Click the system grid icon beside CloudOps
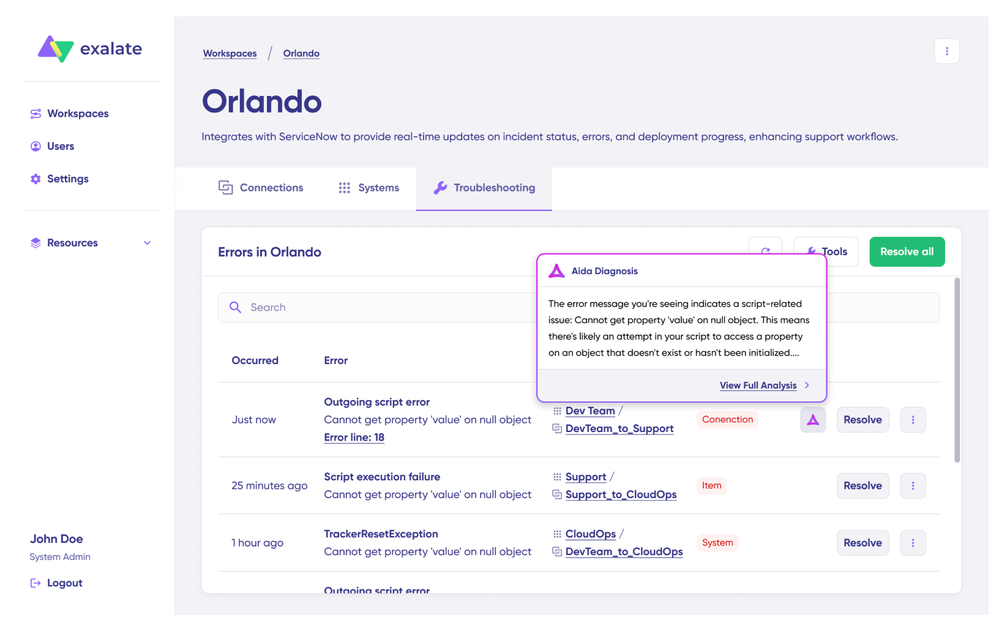This screenshot has width=999, height=629. coord(557,534)
